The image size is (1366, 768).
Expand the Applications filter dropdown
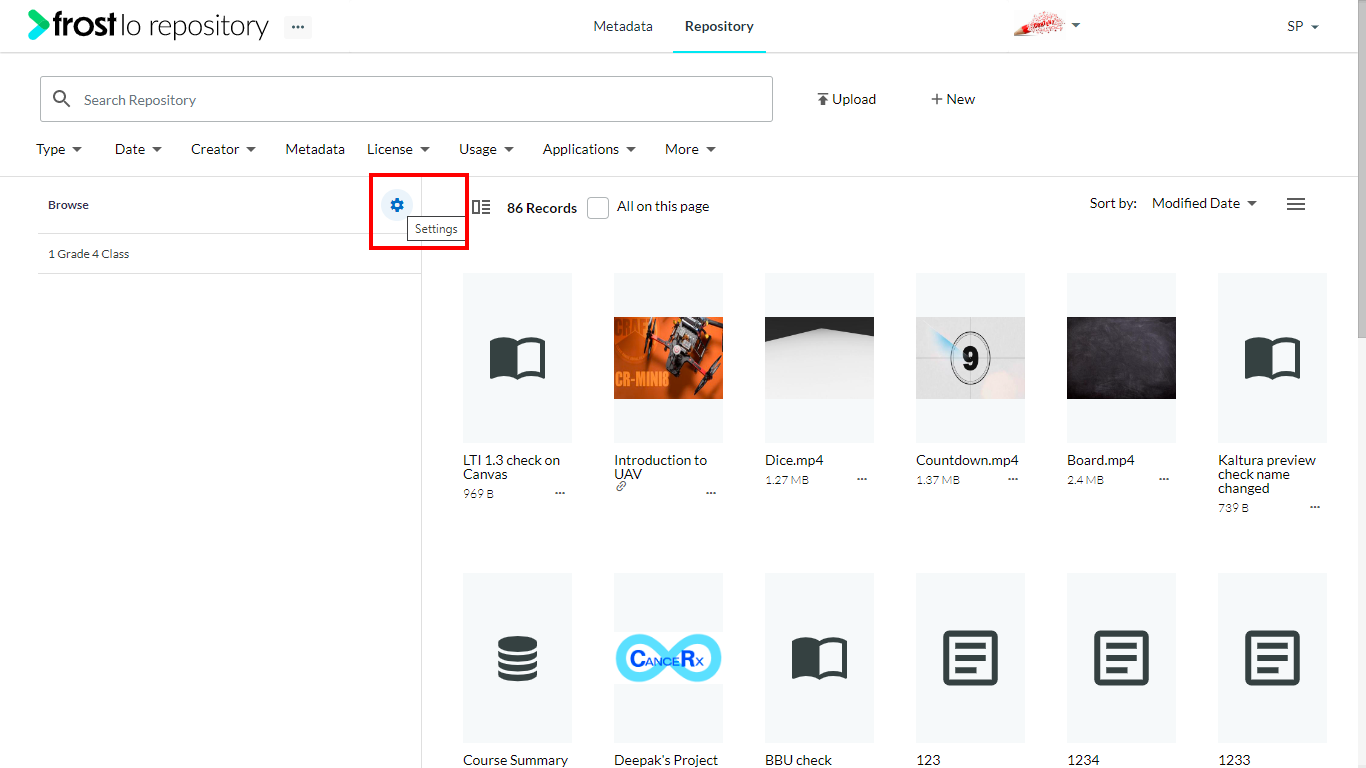589,149
